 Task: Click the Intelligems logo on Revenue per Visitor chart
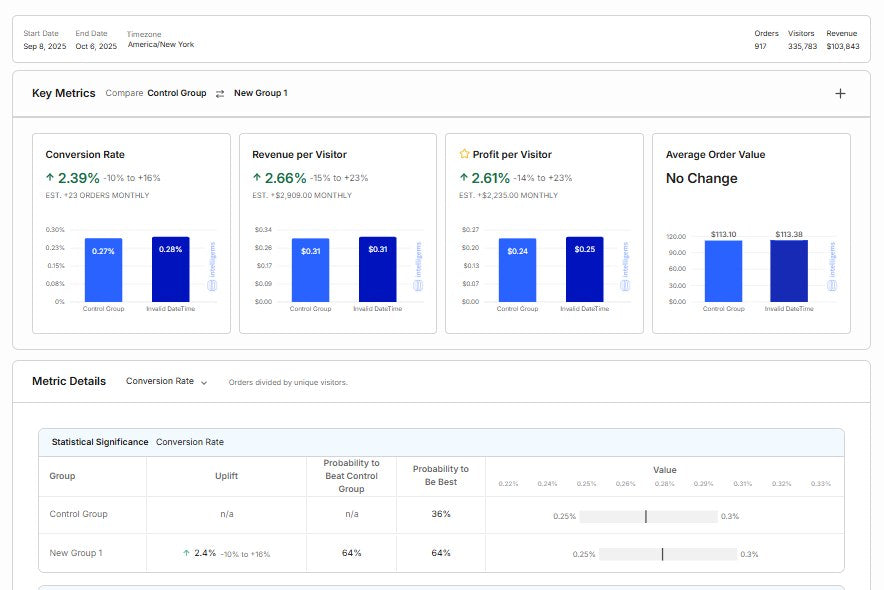(418, 267)
